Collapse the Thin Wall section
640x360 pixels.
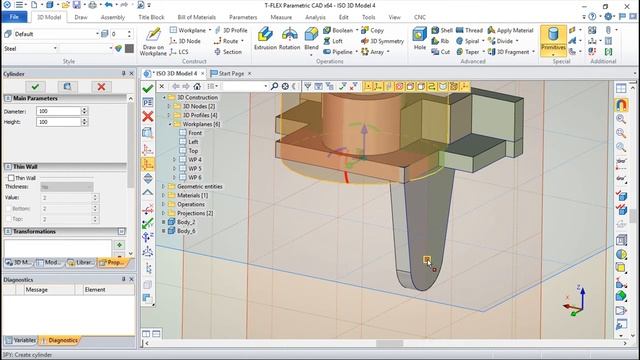click(x=8, y=167)
